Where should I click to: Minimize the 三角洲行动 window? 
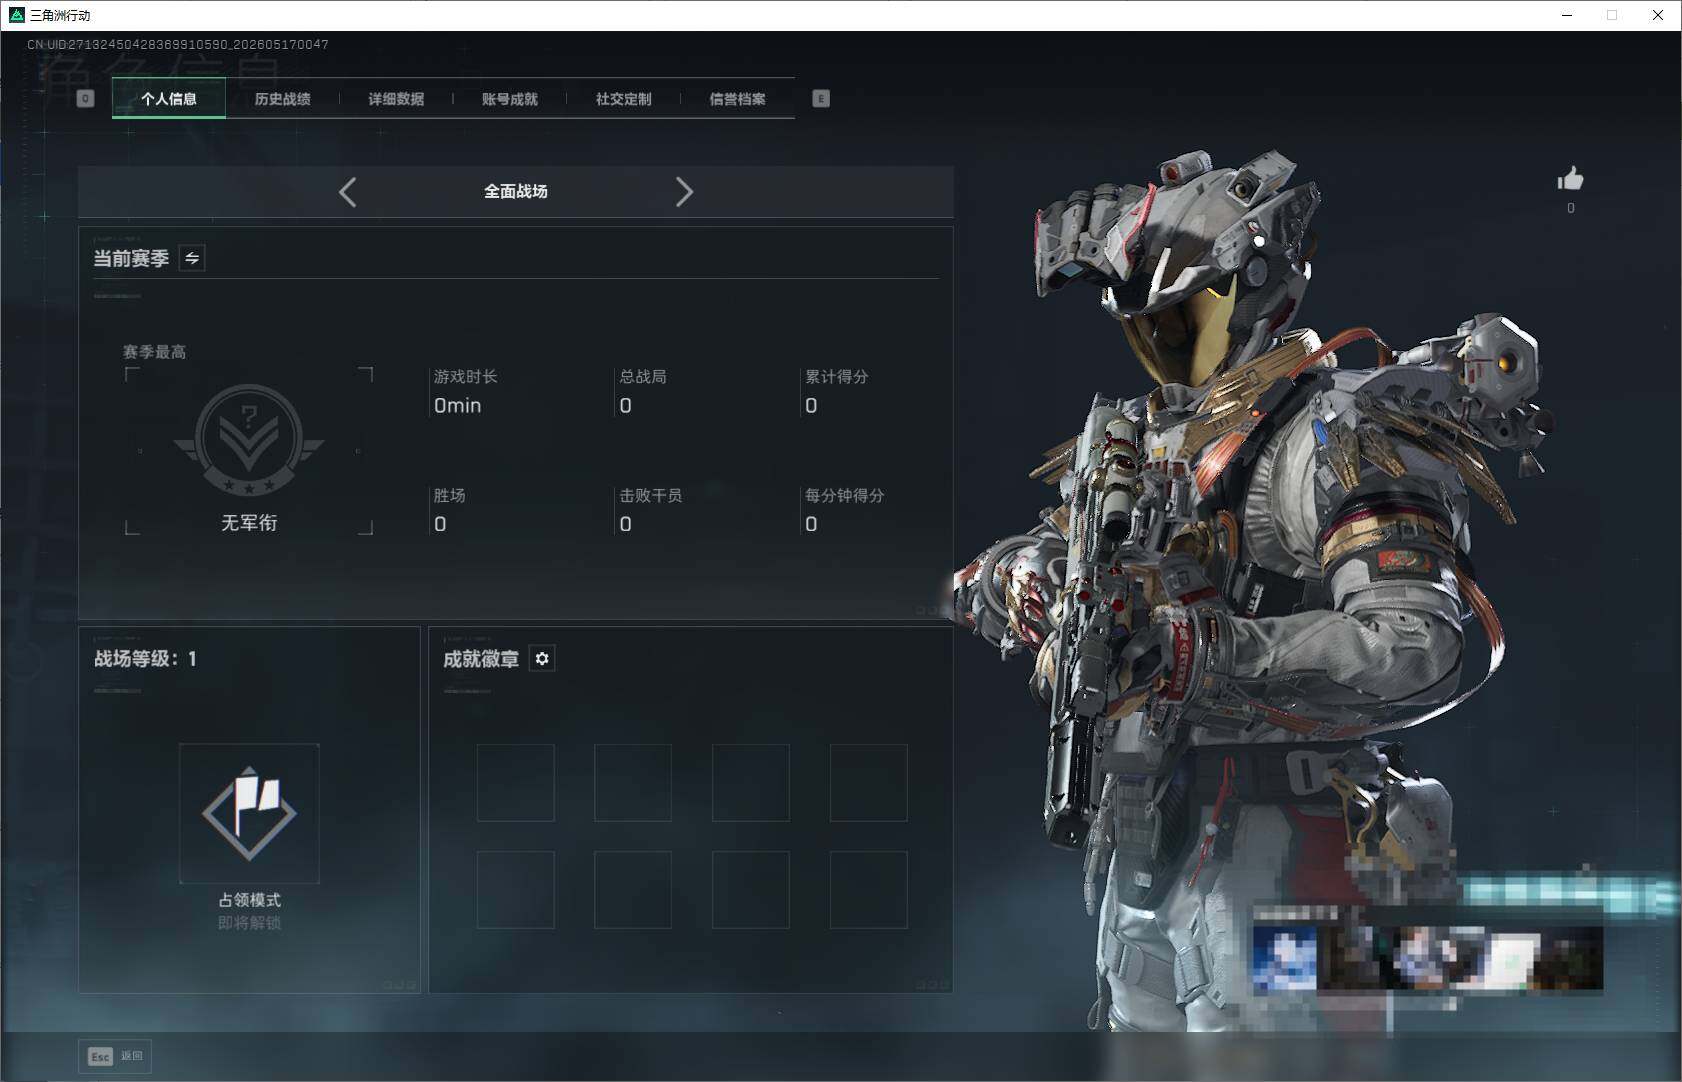[x=1567, y=15]
